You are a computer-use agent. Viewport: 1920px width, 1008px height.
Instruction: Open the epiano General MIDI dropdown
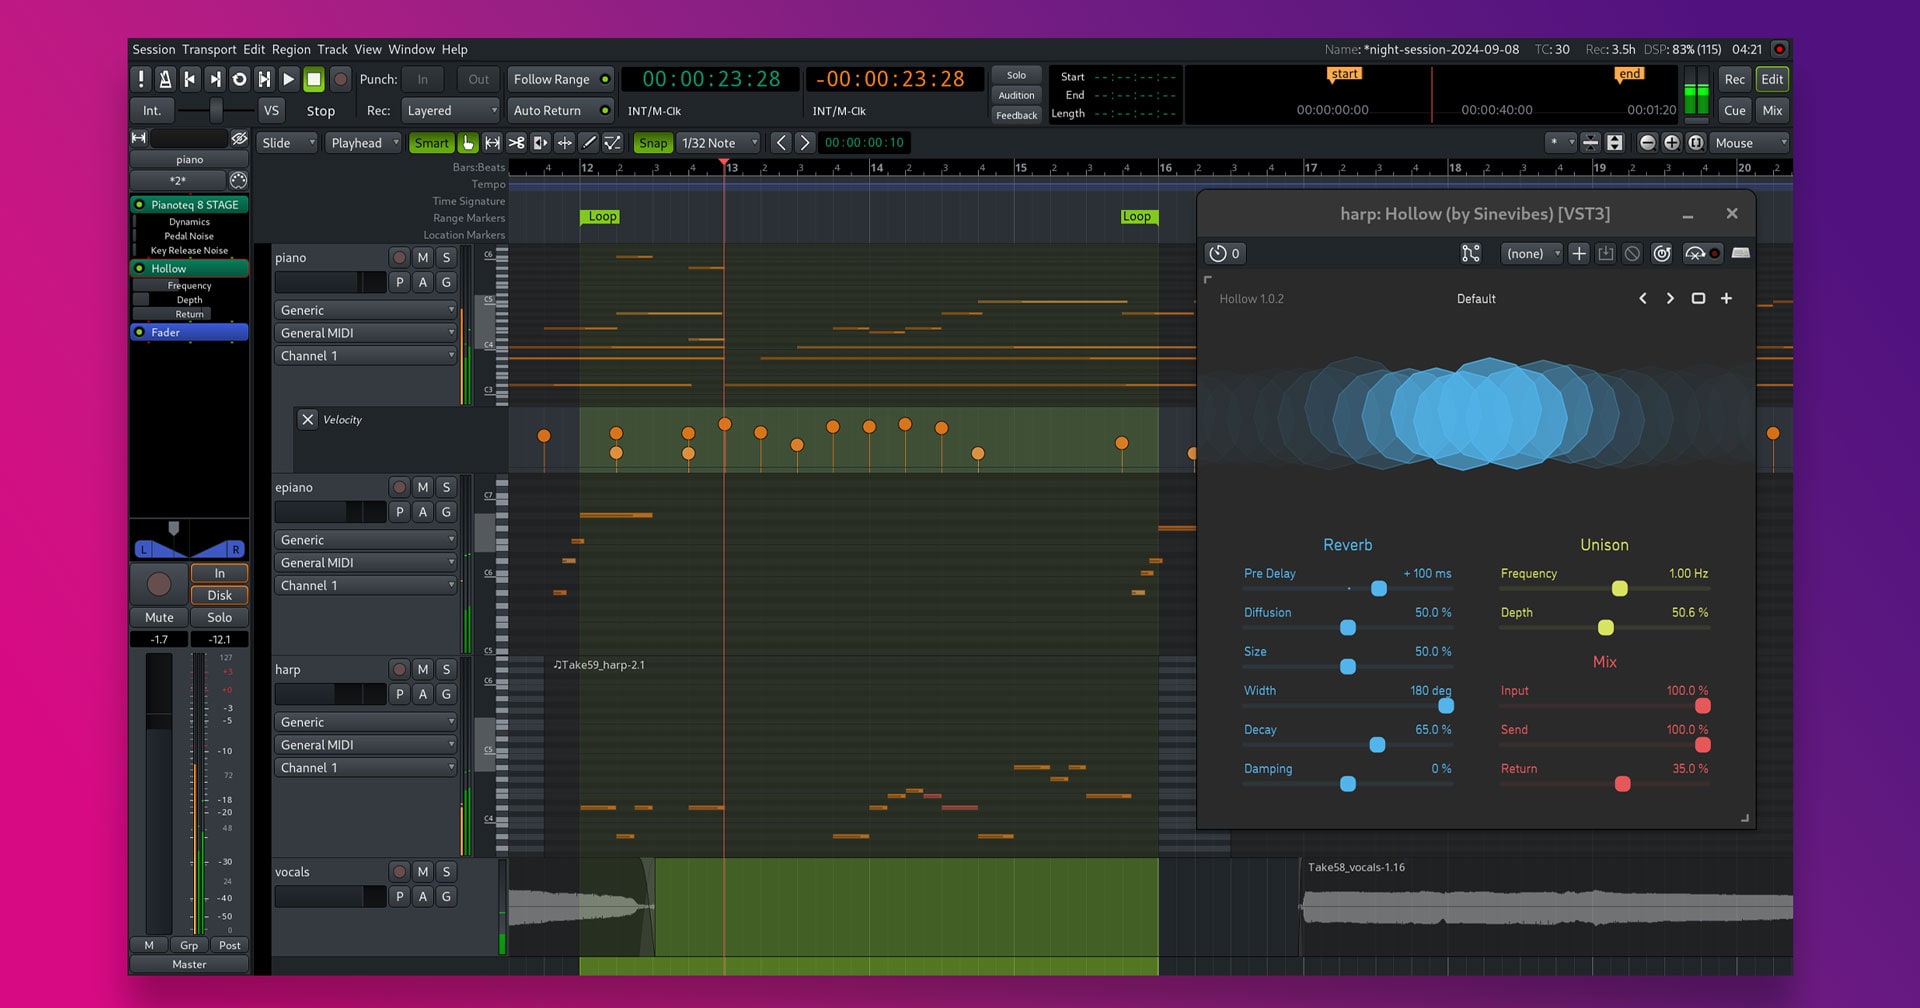point(366,563)
